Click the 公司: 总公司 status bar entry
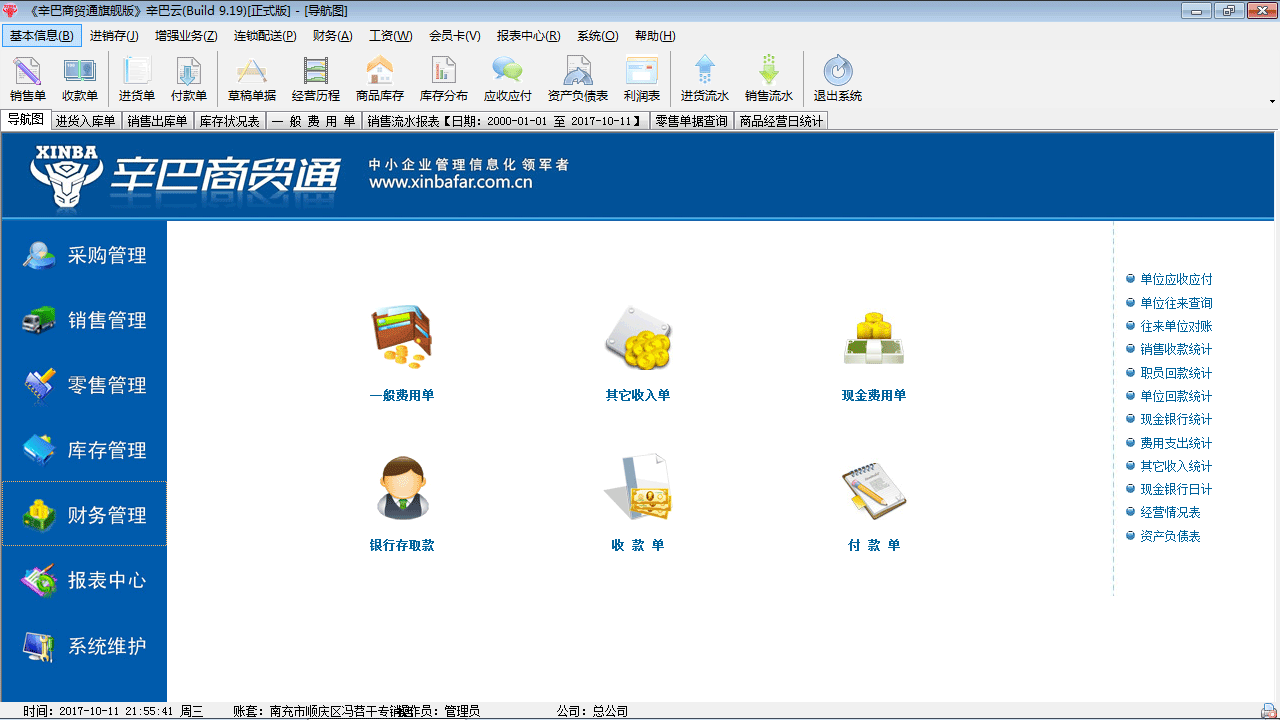 [x=592, y=711]
